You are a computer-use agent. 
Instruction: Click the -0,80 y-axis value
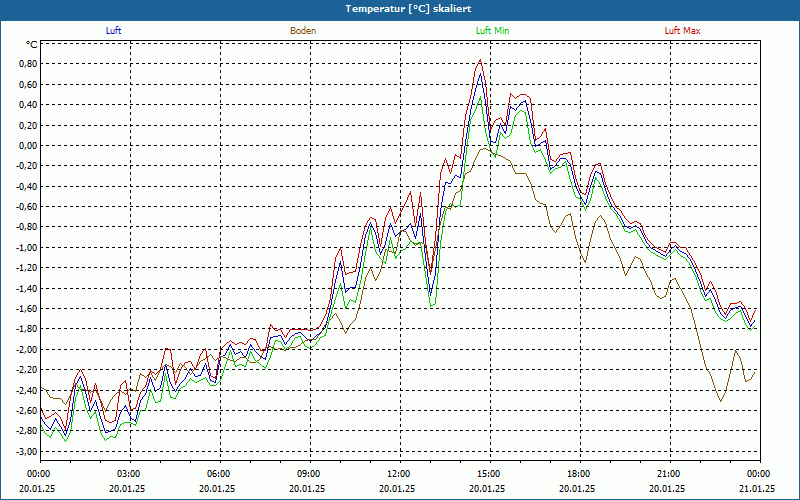pos(28,227)
